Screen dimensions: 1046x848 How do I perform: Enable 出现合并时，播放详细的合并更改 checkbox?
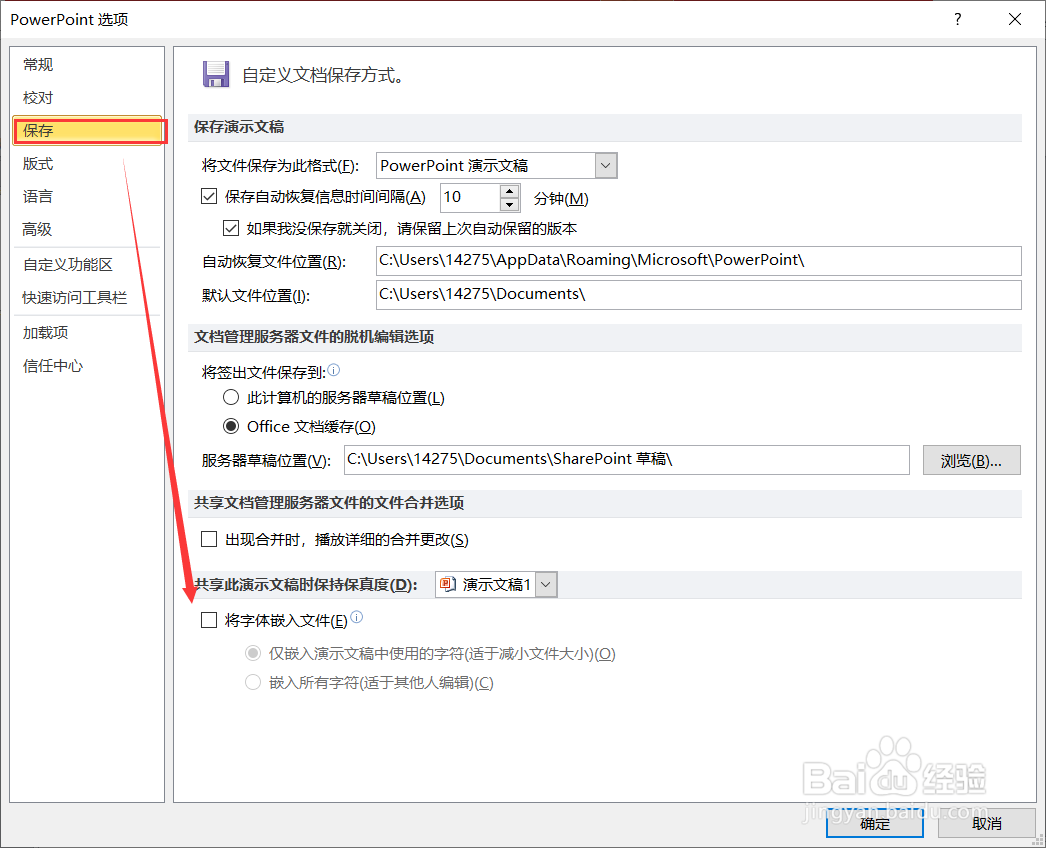pos(209,539)
